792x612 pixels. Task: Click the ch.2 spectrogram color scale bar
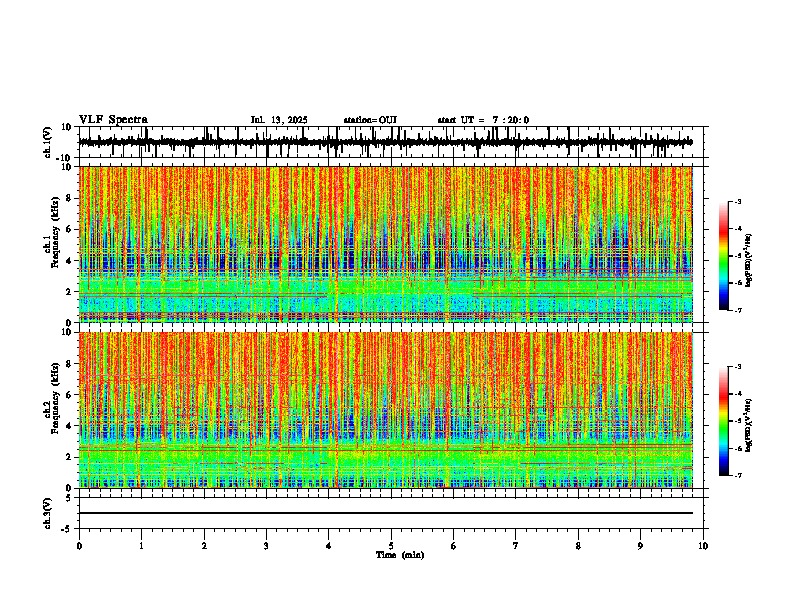click(724, 421)
